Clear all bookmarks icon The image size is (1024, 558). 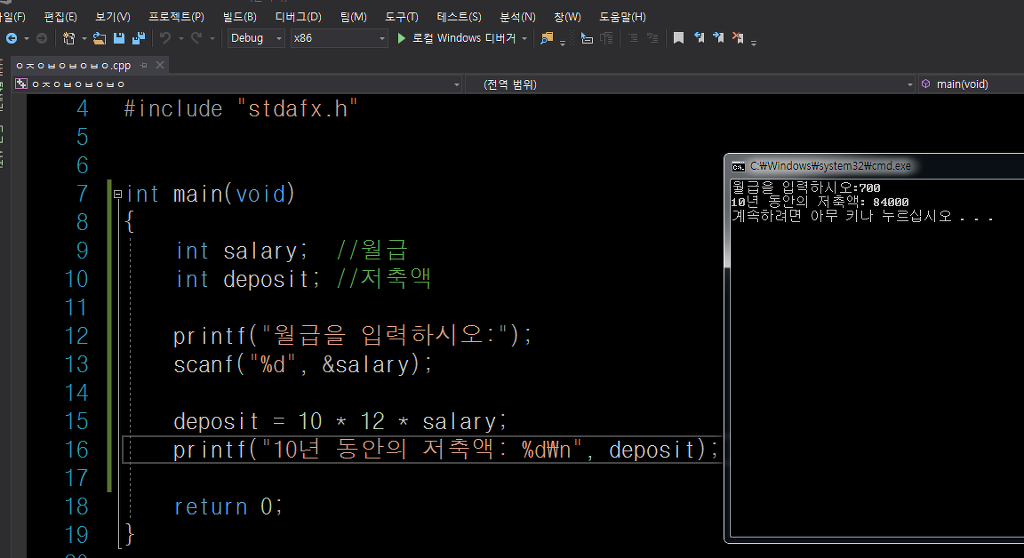click(x=738, y=39)
